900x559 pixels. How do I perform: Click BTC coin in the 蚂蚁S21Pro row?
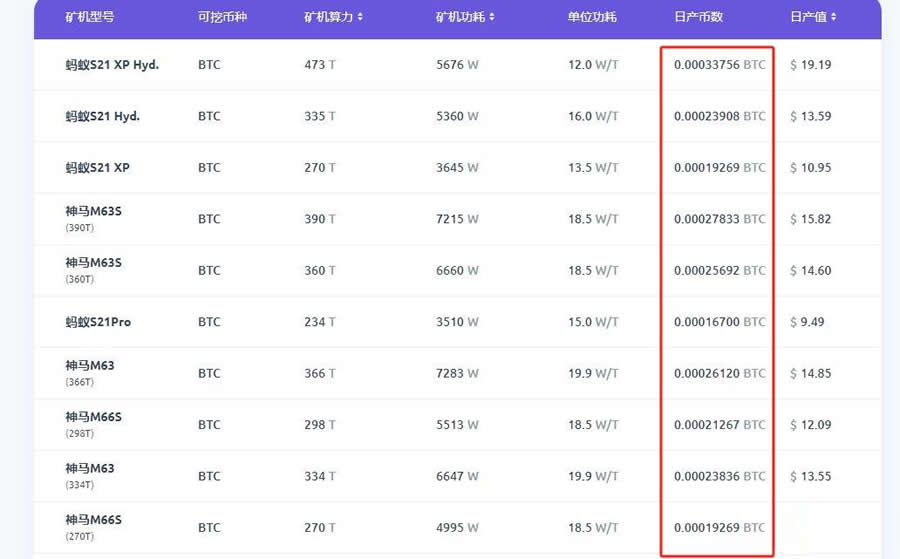[209, 322]
